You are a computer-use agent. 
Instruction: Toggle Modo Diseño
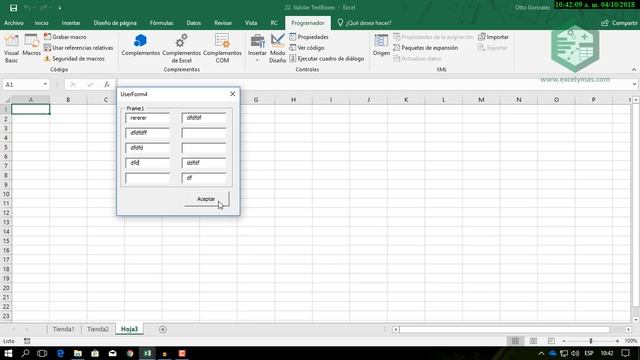[x=278, y=48]
